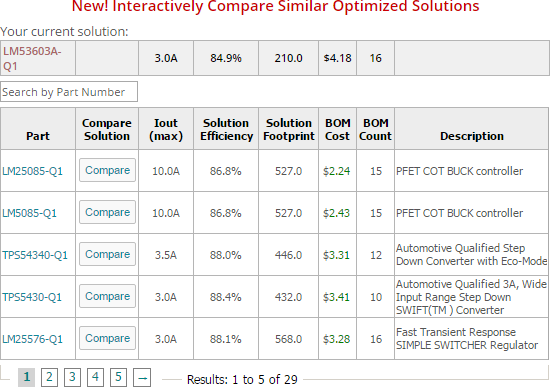
Task: Open the LM25085-Q1 part link
Action: tap(32, 171)
